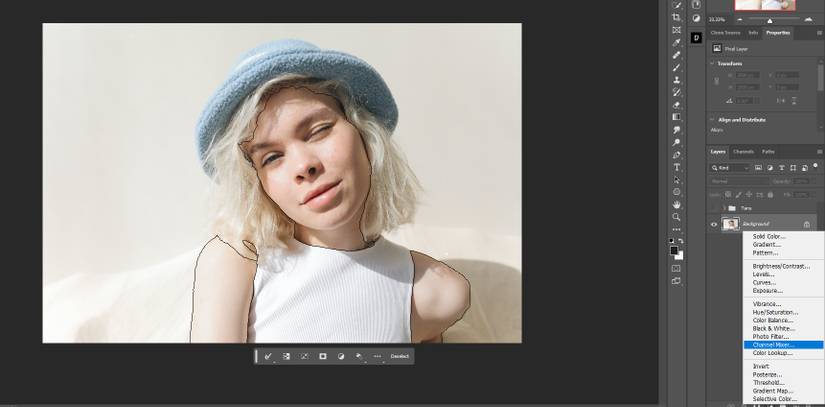Select the Smudge tool
825x407 pixels.
click(x=677, y=129)
